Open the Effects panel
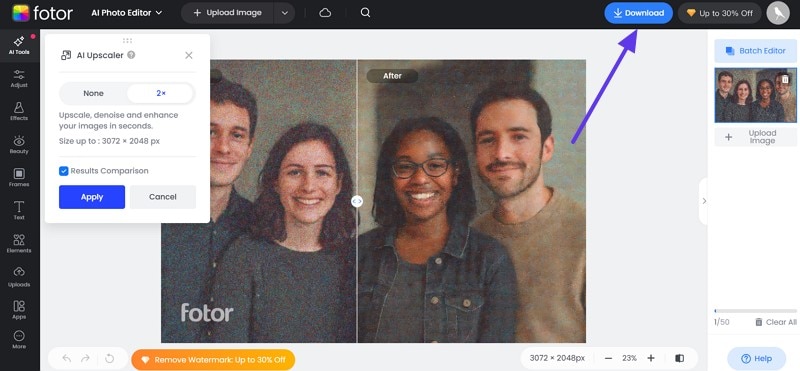This screenshot has height=371, width=800. pyautogui.click(x=19, y=111)
